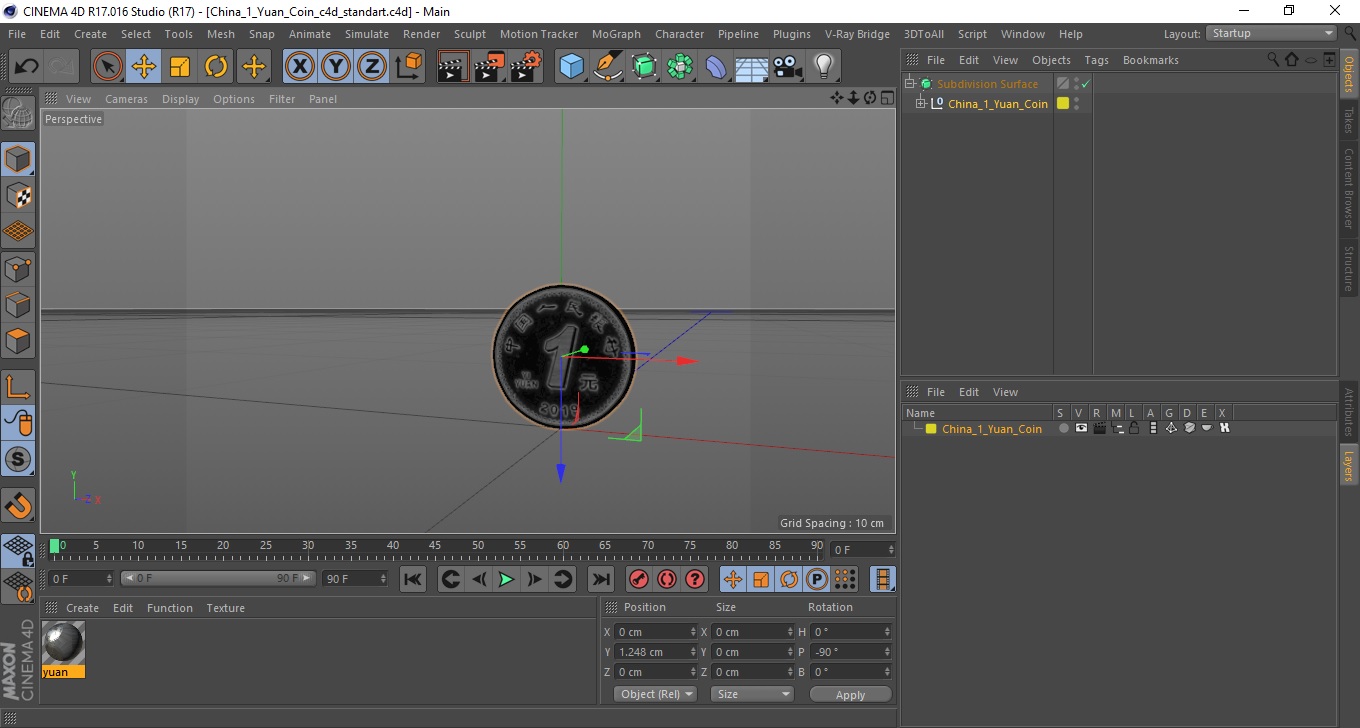Open the Window menu
The image size is (1360, 728).
click(x=1022, y=34)
